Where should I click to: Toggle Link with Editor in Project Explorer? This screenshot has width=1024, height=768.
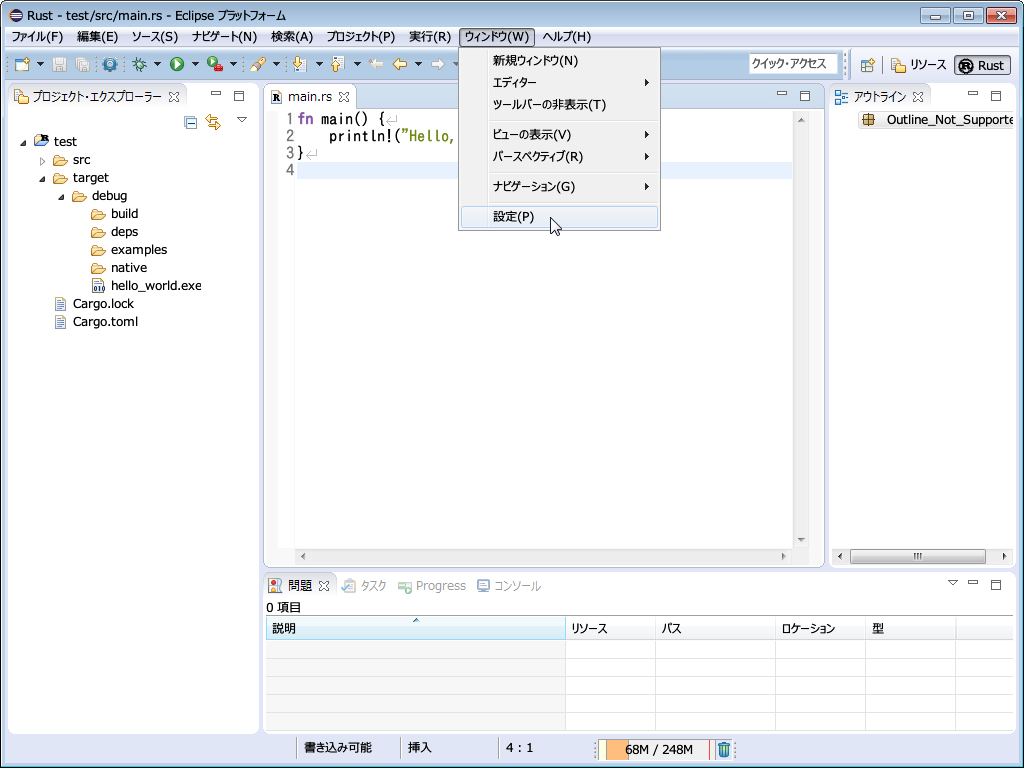[213, 121]
